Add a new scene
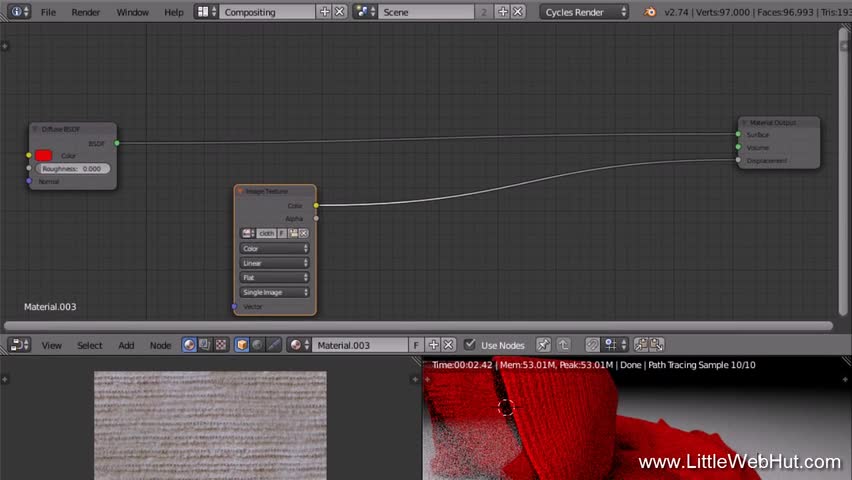This screenshot has width=852, height=480. (x=503, y=11)
